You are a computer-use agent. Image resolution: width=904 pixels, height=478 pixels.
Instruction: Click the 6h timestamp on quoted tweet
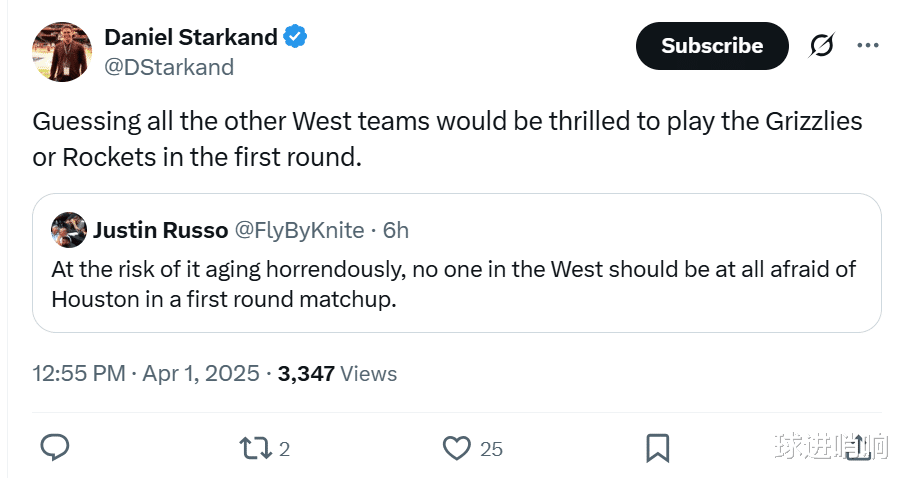tap(396, 230)
